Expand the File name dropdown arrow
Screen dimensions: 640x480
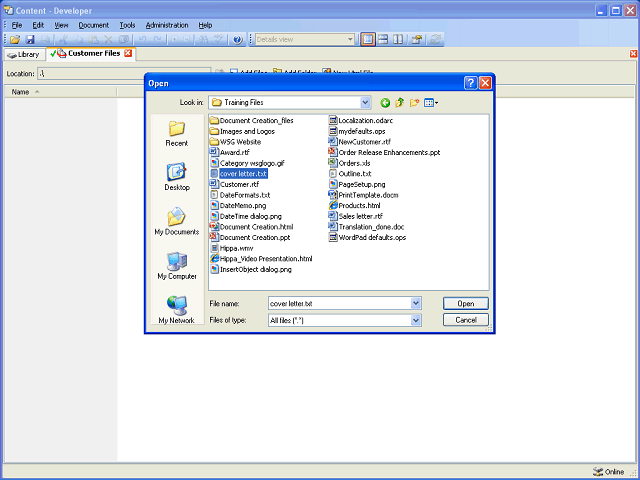tap(416, 303)
